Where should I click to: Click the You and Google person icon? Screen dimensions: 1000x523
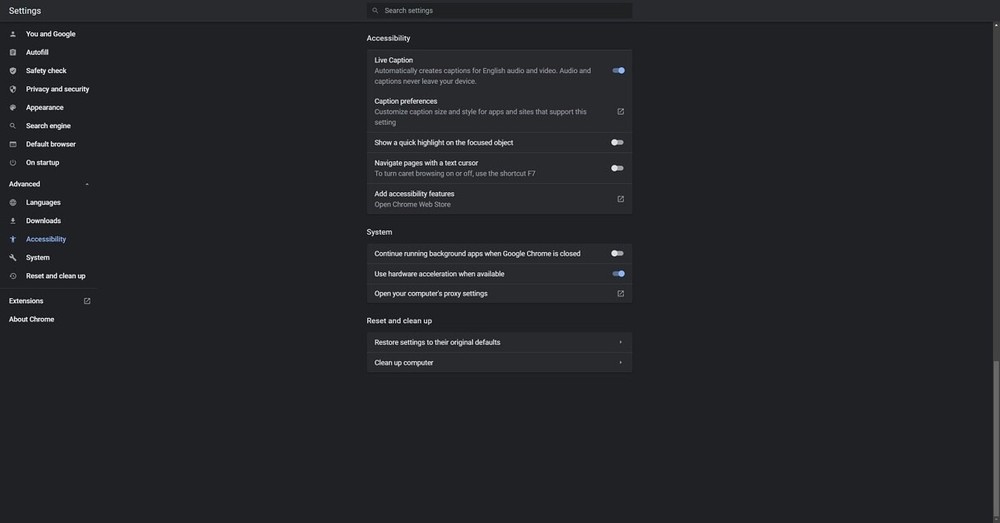click(x=13, y=34)
